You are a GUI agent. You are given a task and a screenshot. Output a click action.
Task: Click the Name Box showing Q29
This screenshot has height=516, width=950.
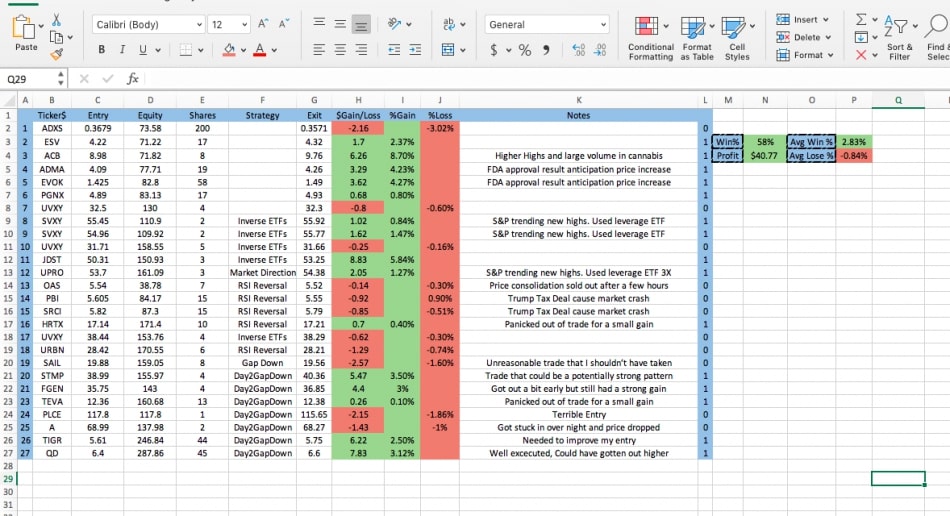(x=30, y=78)
